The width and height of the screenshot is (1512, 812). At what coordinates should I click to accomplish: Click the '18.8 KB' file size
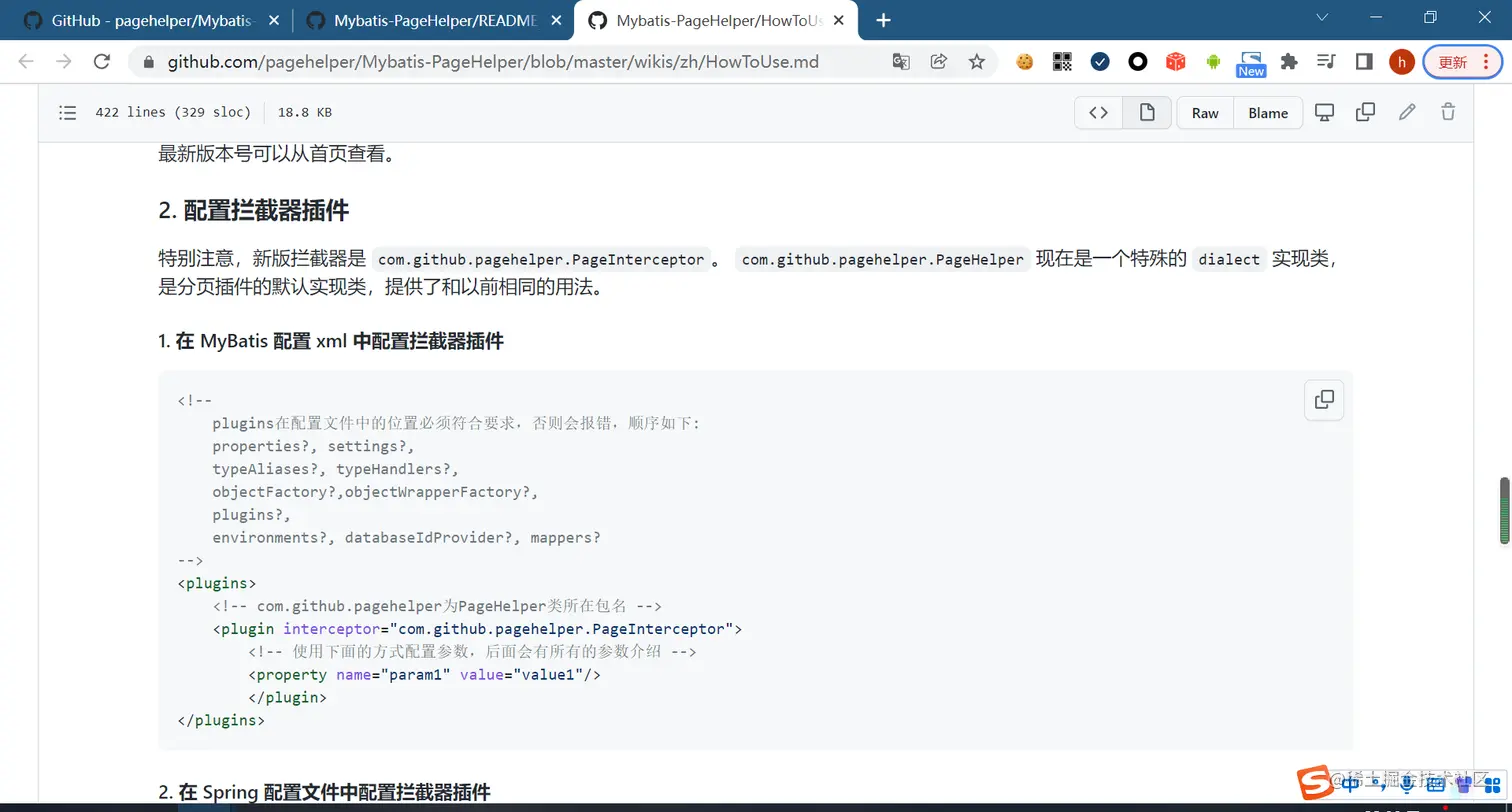click(x=305, y=112)
